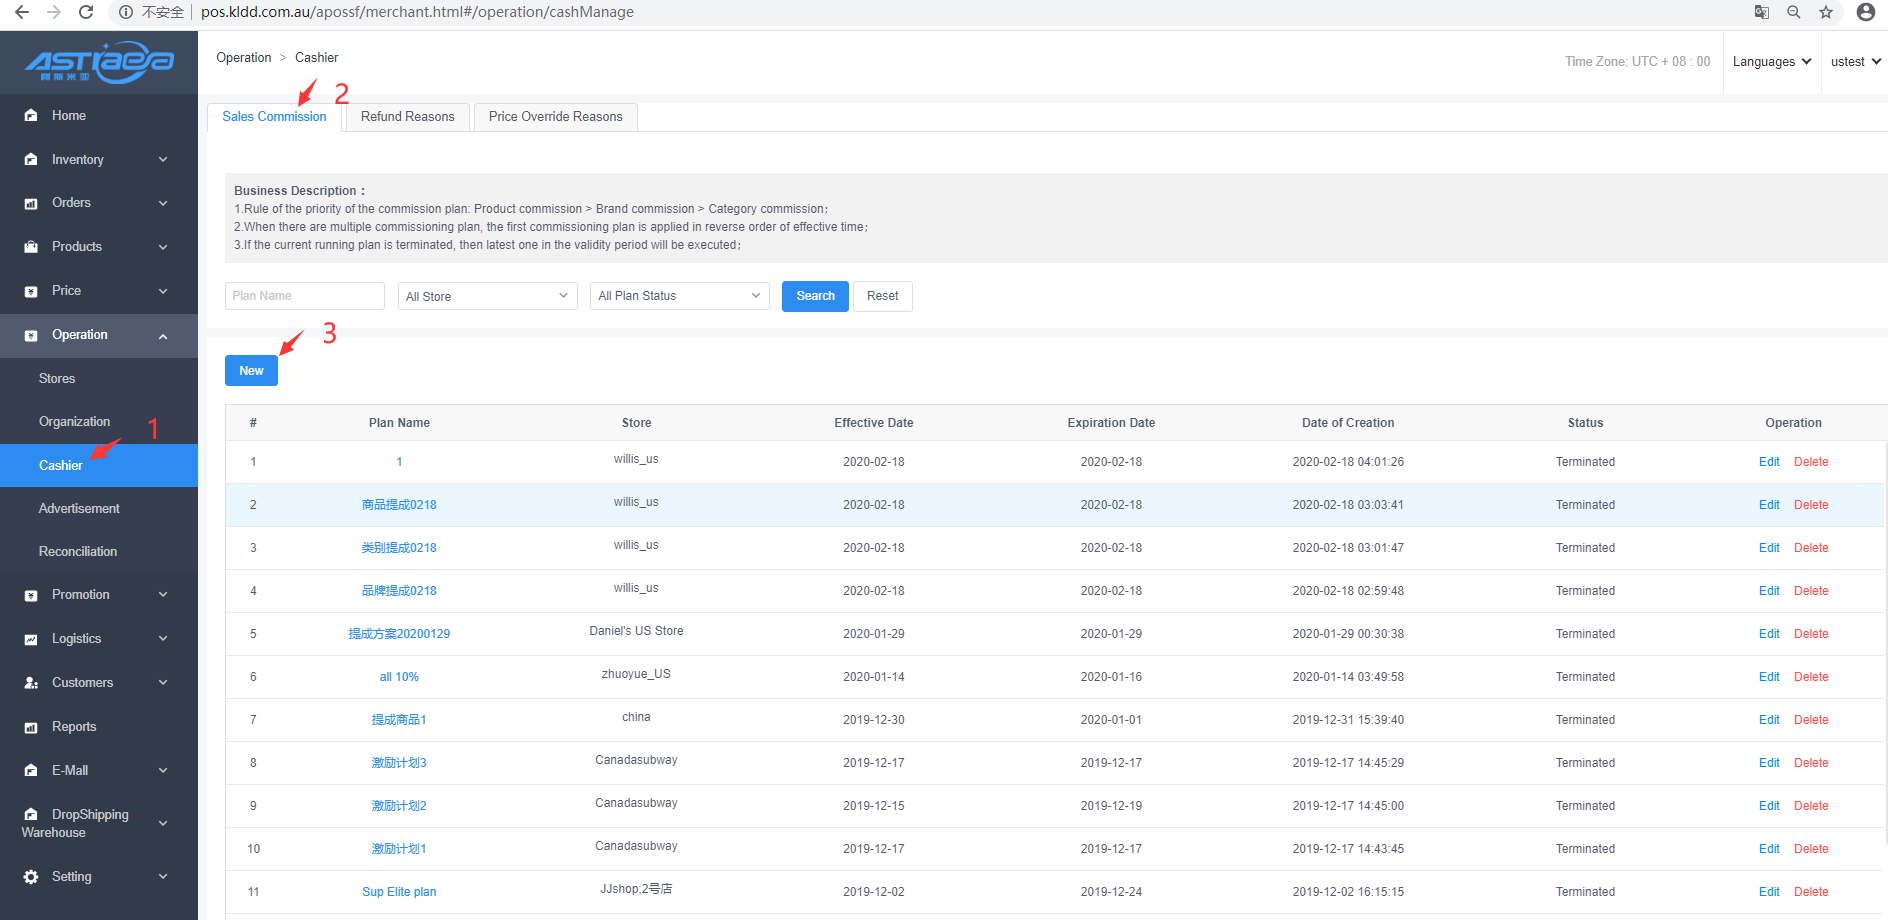Open the All Store dropdown
Screen dimensions: 1888x920
[x=487, y=296]
